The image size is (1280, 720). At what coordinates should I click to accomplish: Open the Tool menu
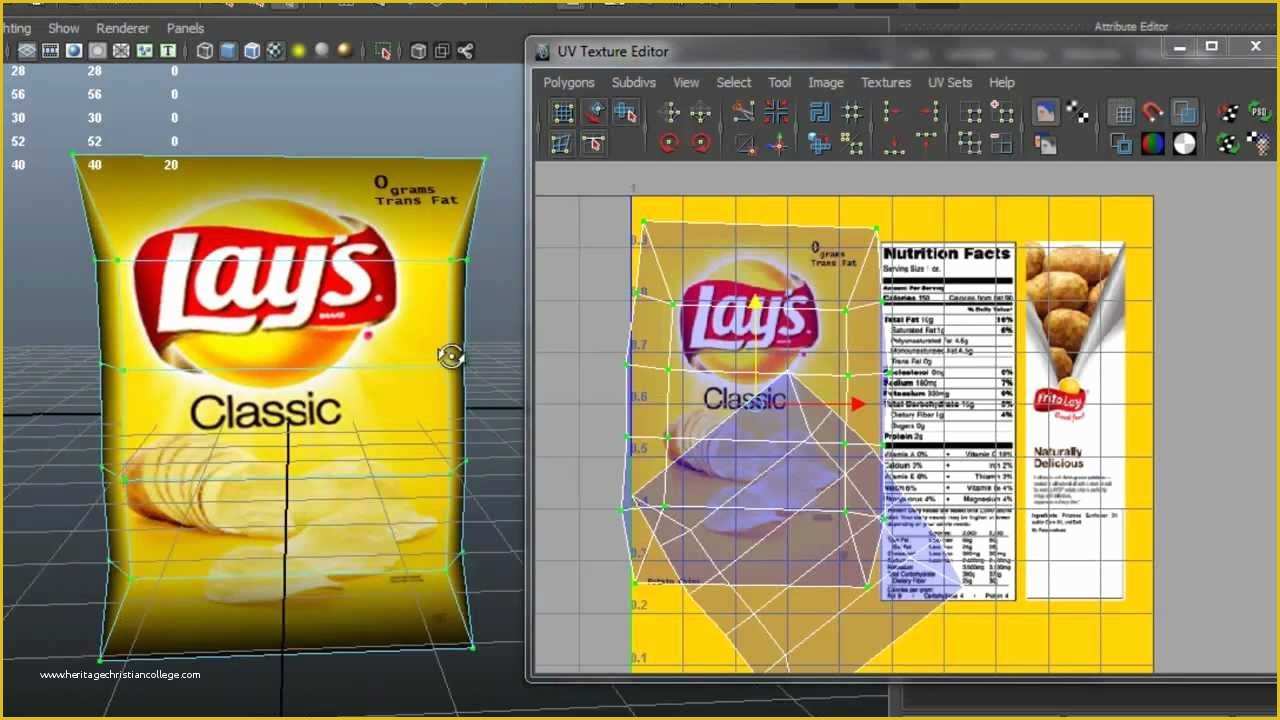(x=779, y=82)
